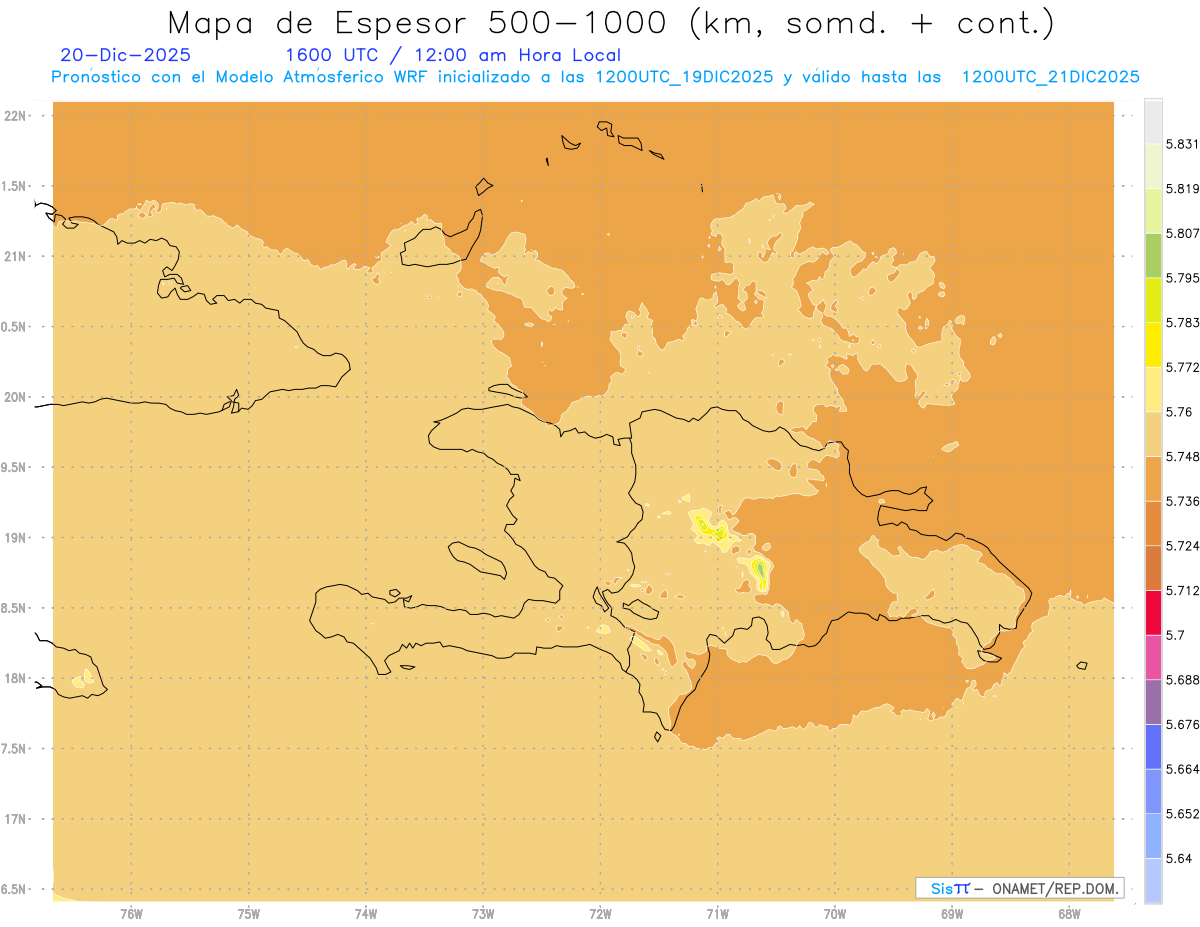Click the palest blue swatch below 5.64
The width and height of the screenshot is (1200, 927).
click(x=1153, y=880)
